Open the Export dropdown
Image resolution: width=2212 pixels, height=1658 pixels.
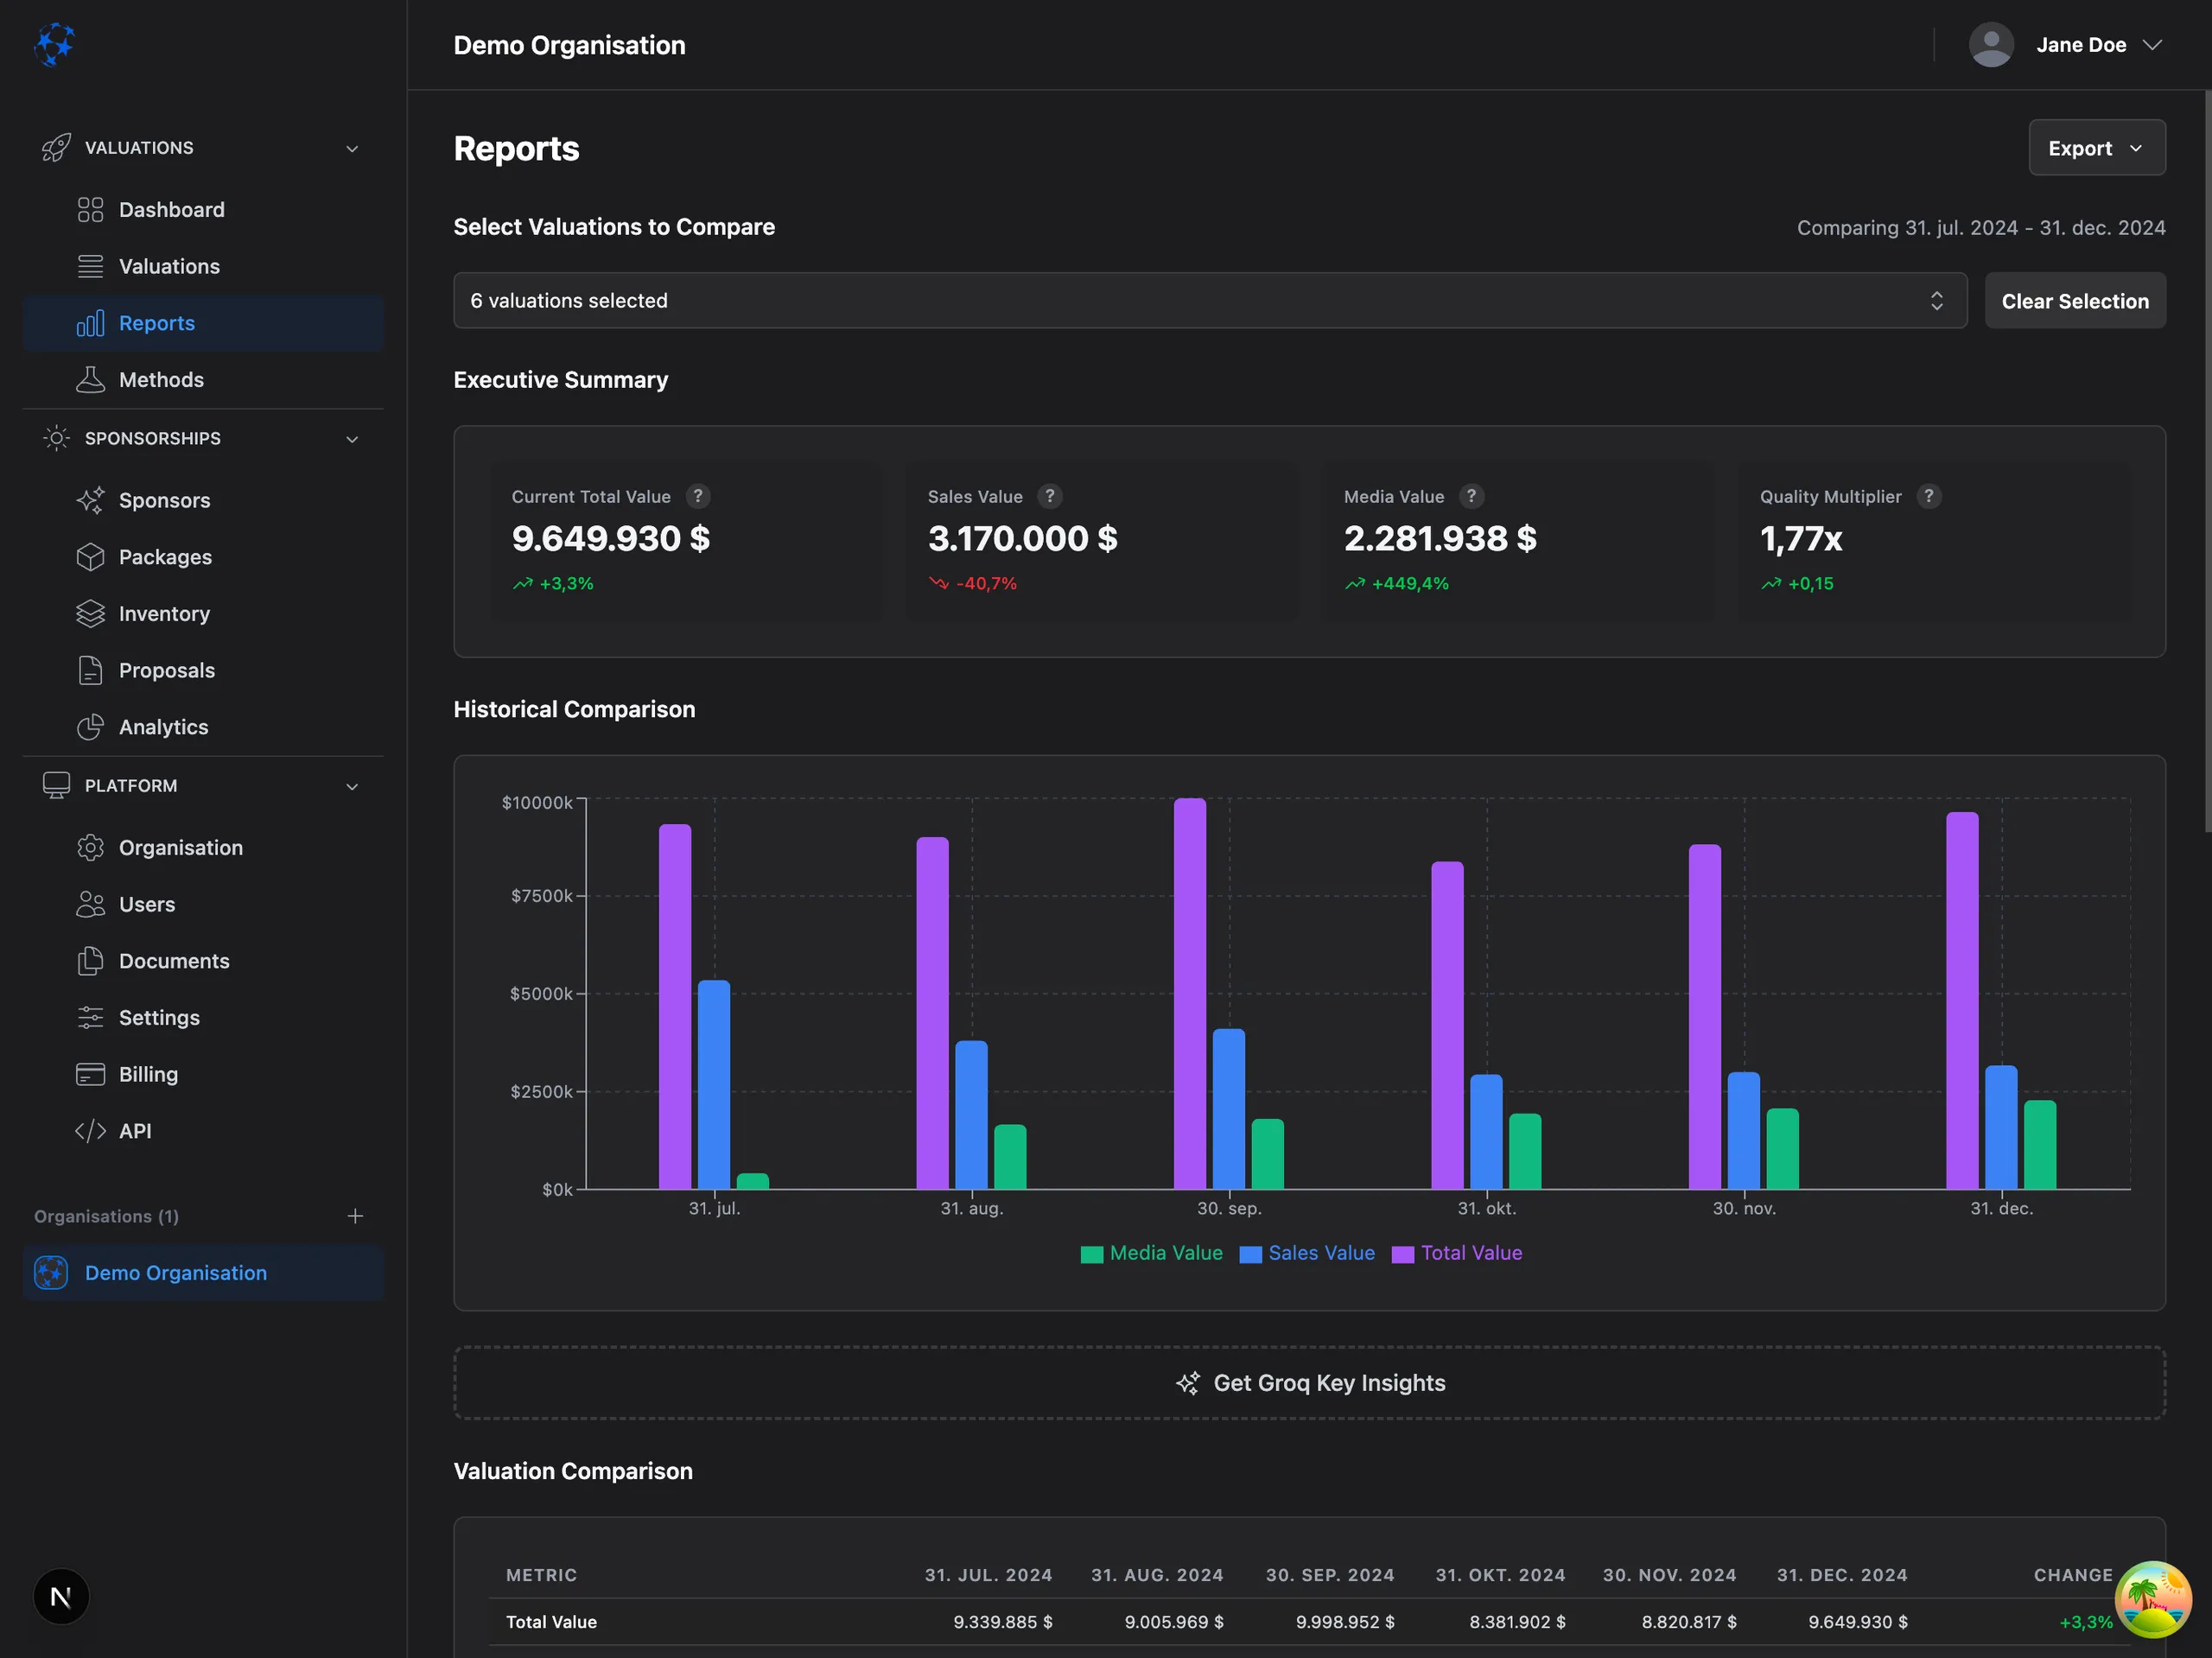tap(2096, 148)
